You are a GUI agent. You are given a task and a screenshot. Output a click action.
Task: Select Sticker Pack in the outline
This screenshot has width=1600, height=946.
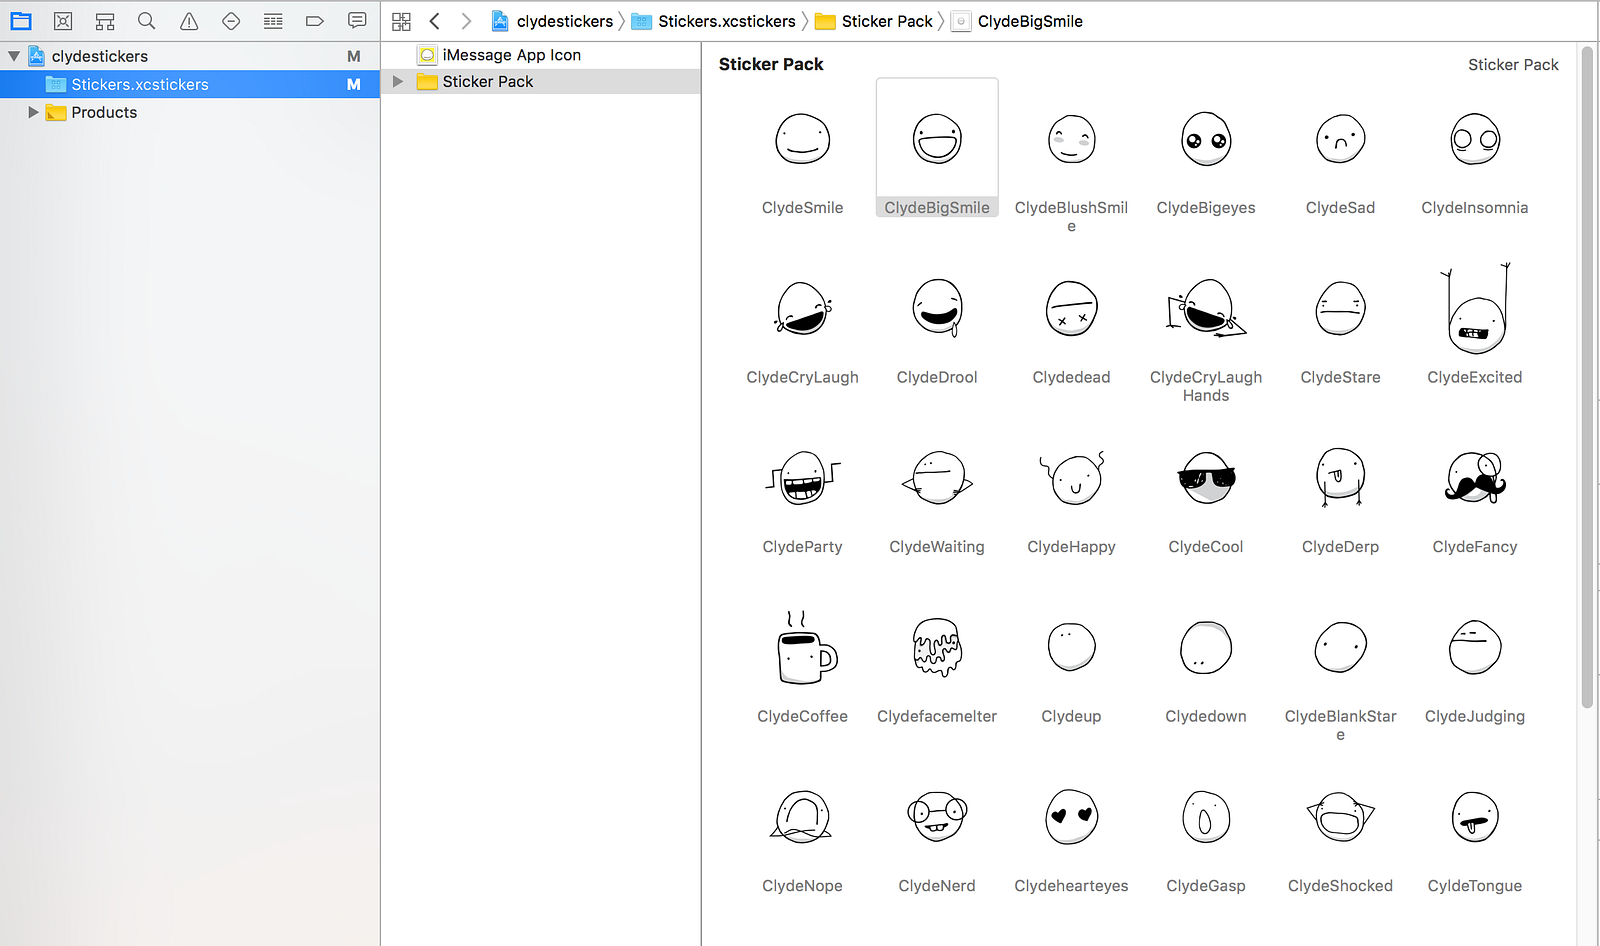(541, 81)
